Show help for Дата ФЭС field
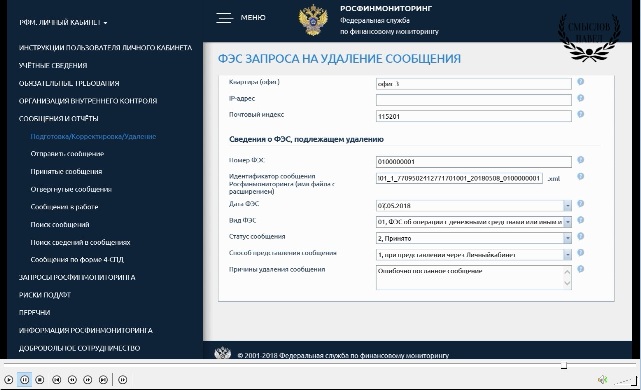This screenshot has height=390, width=641. coord(580,204)
